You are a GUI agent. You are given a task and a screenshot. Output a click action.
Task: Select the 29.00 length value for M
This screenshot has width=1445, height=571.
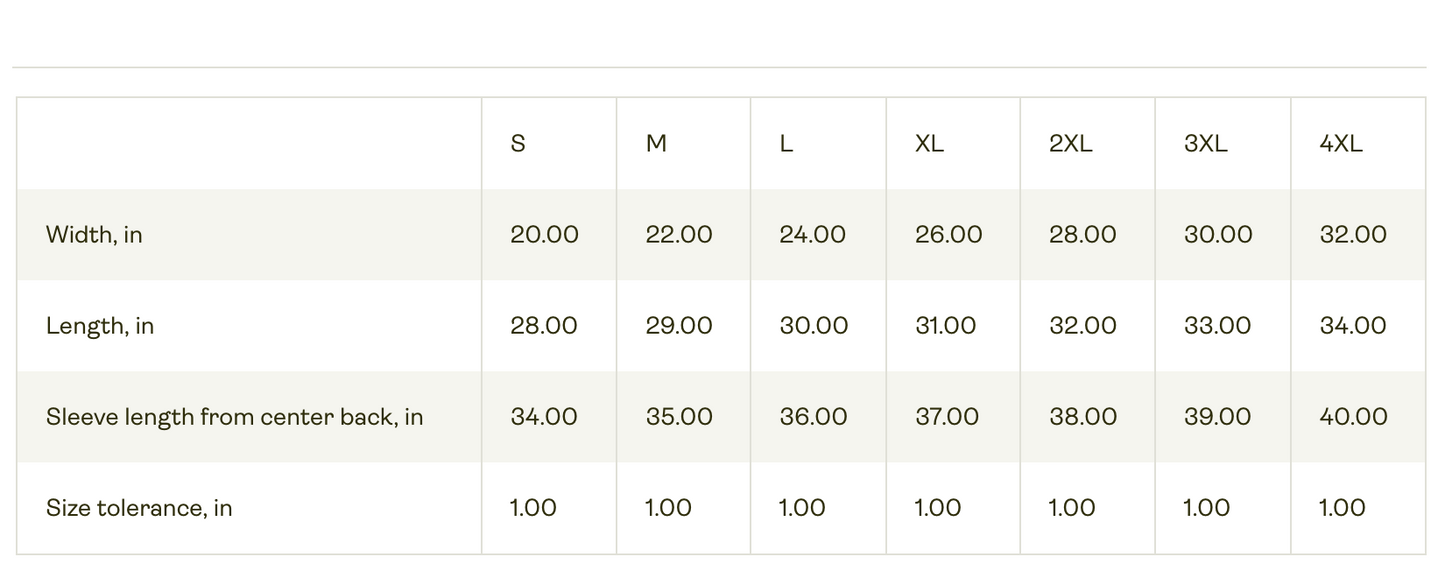coord(679,326)
